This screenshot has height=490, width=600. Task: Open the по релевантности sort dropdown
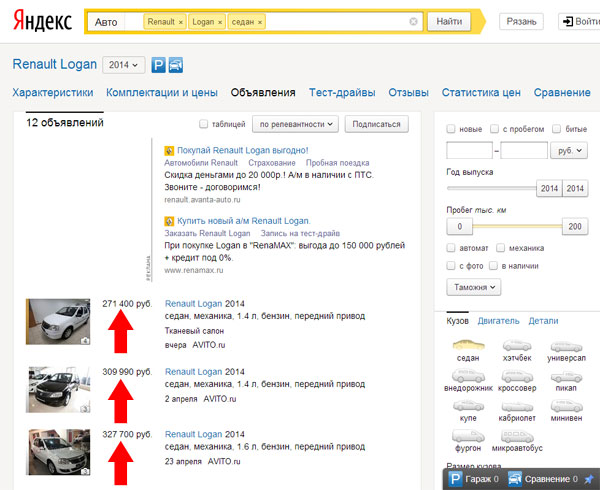click(x=295, y=124)
